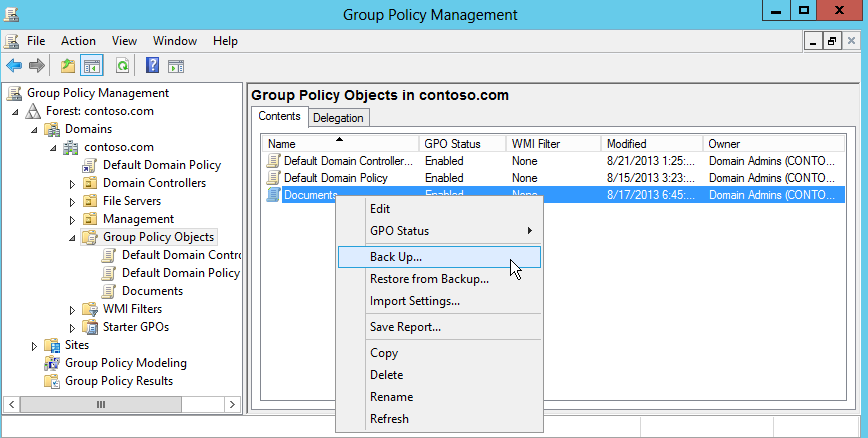Choose Rename from the context menu
This screenshot has height=438, width=868.
point(439,397)
